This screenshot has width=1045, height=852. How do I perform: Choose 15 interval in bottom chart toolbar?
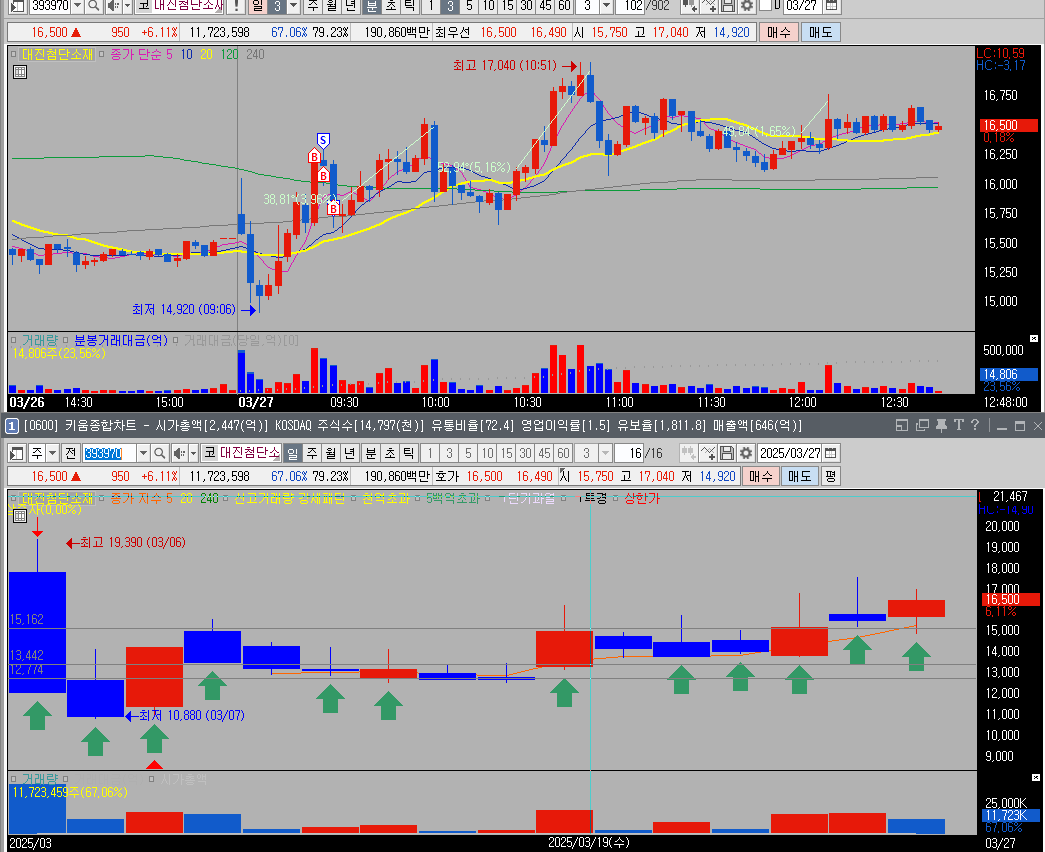tap(507, 453)
